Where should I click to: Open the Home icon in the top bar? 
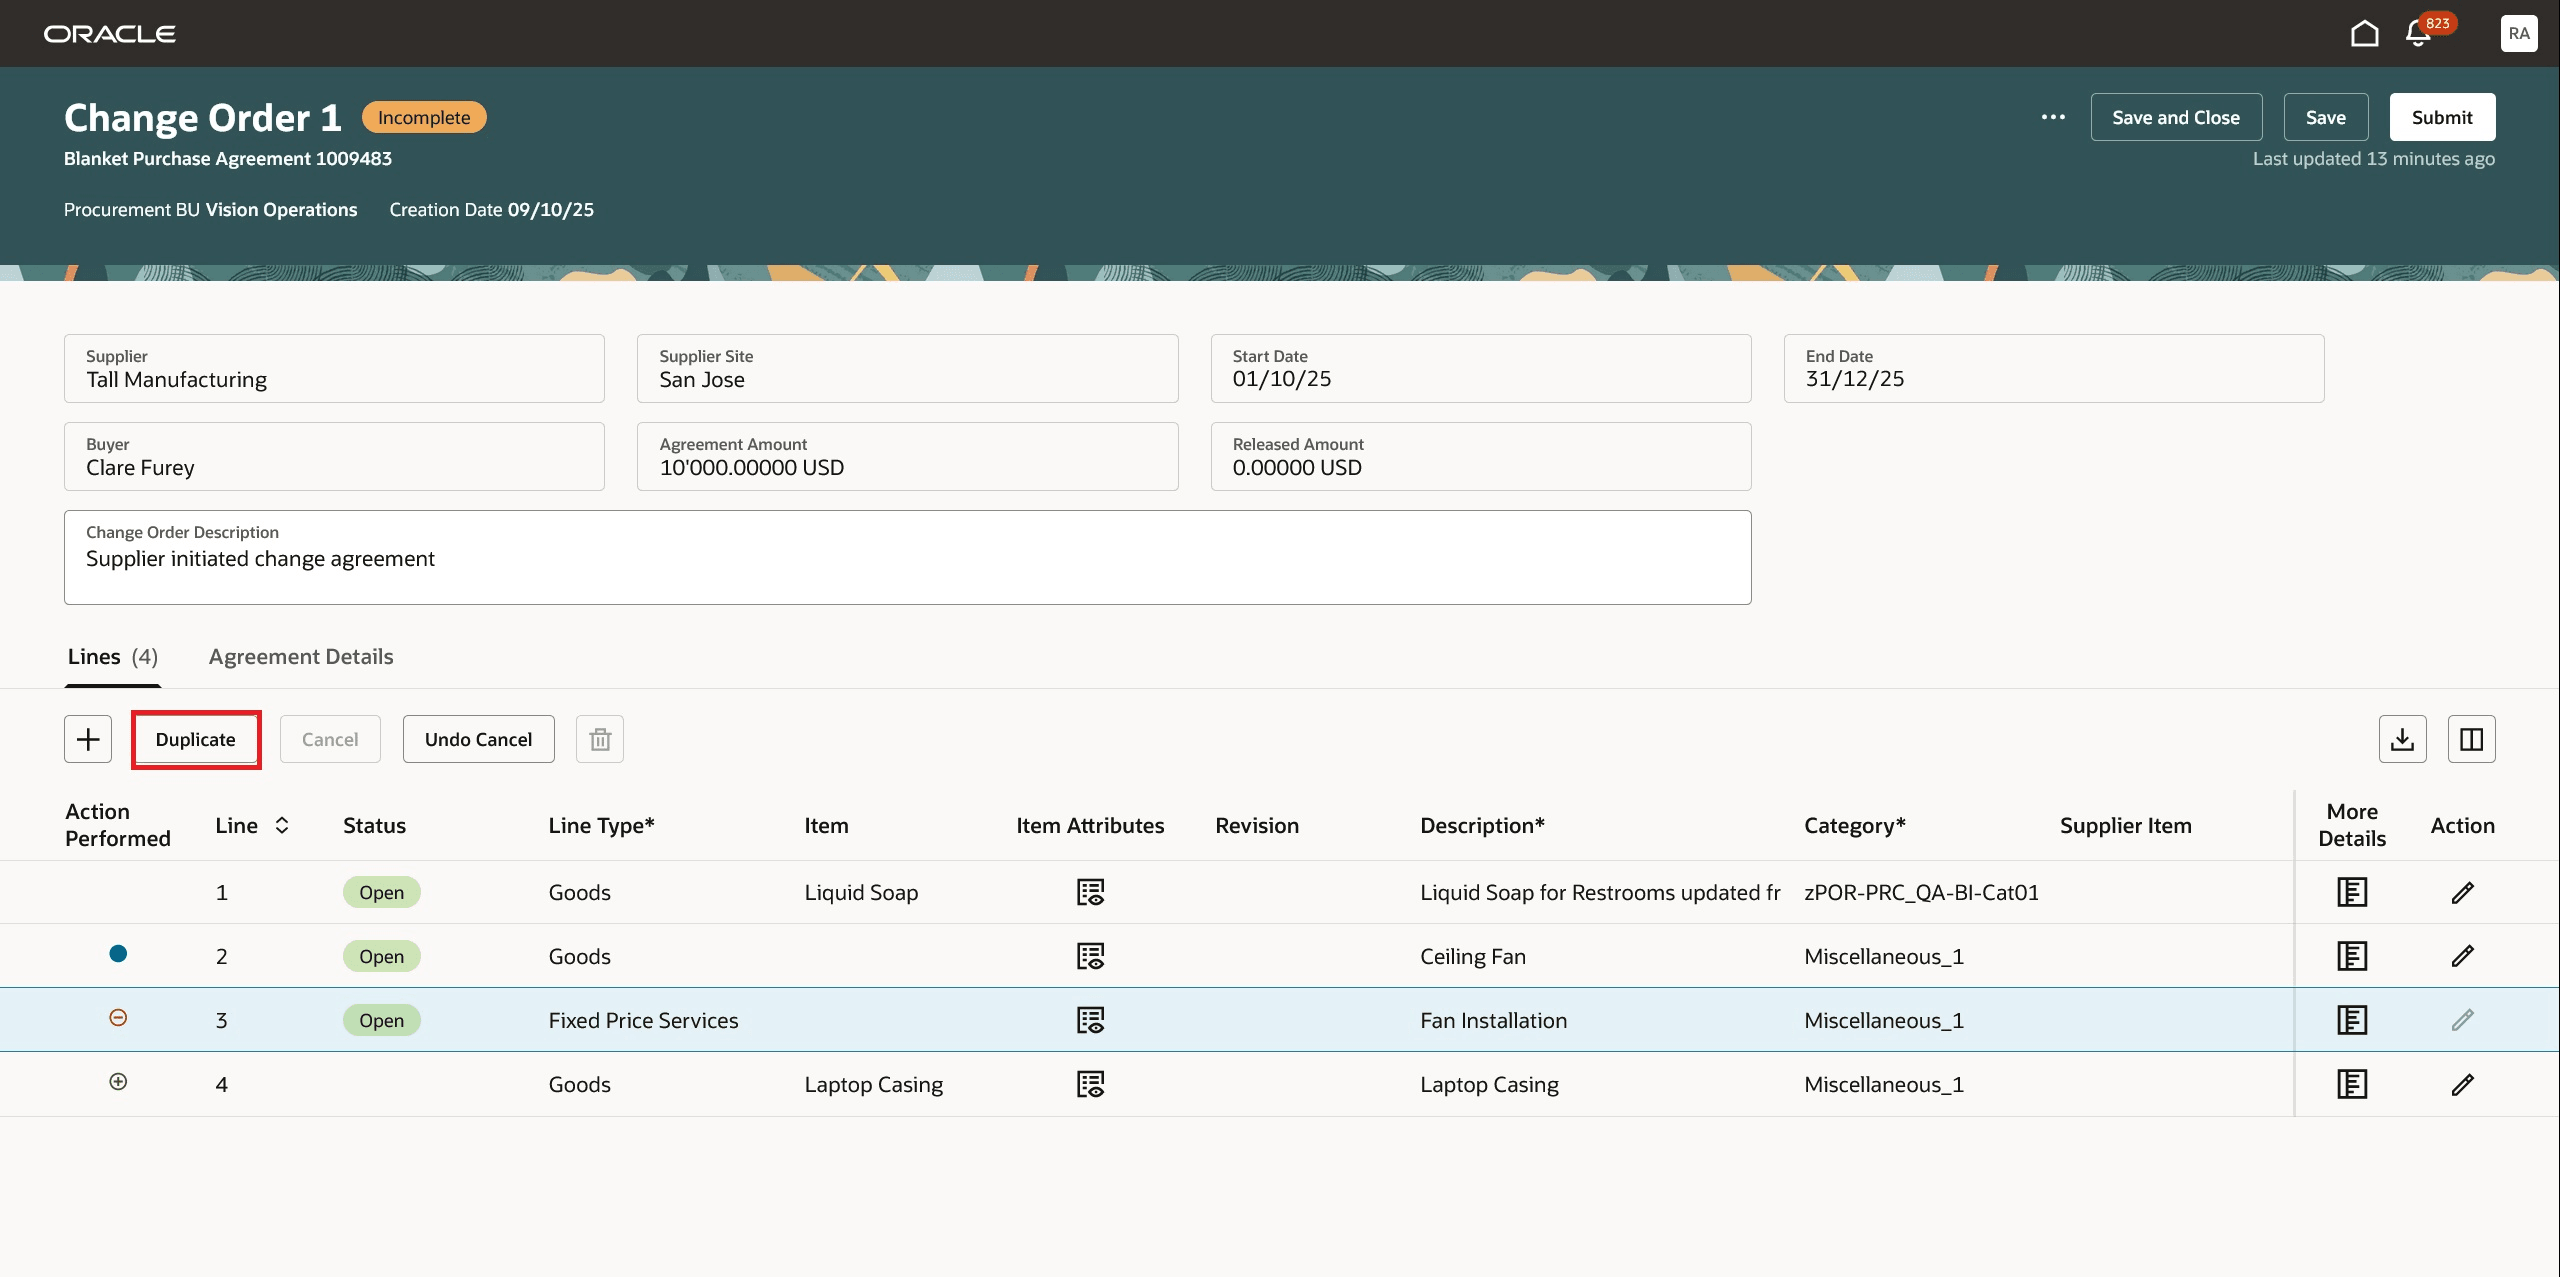click(x=2364, y=32)
